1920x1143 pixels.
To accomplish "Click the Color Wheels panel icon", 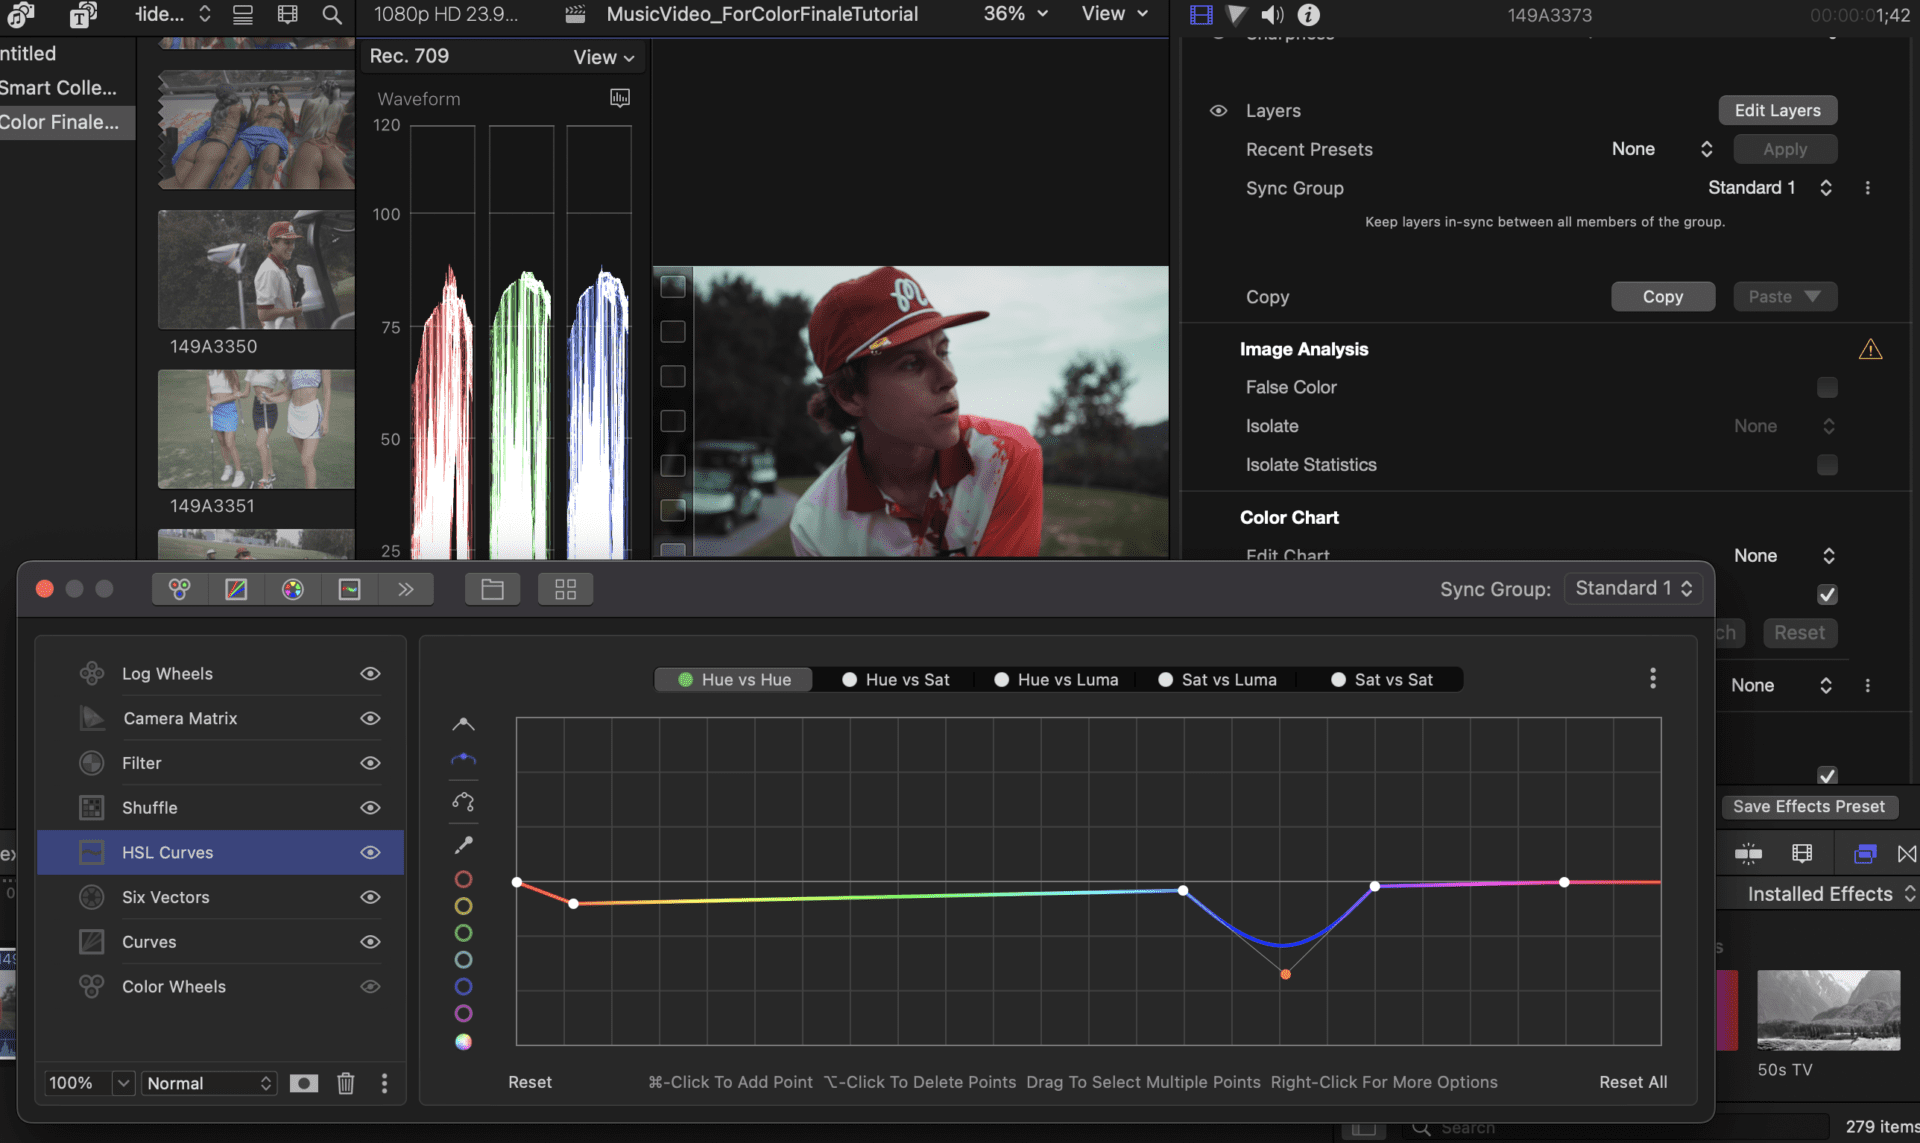I will click(177, 589).
